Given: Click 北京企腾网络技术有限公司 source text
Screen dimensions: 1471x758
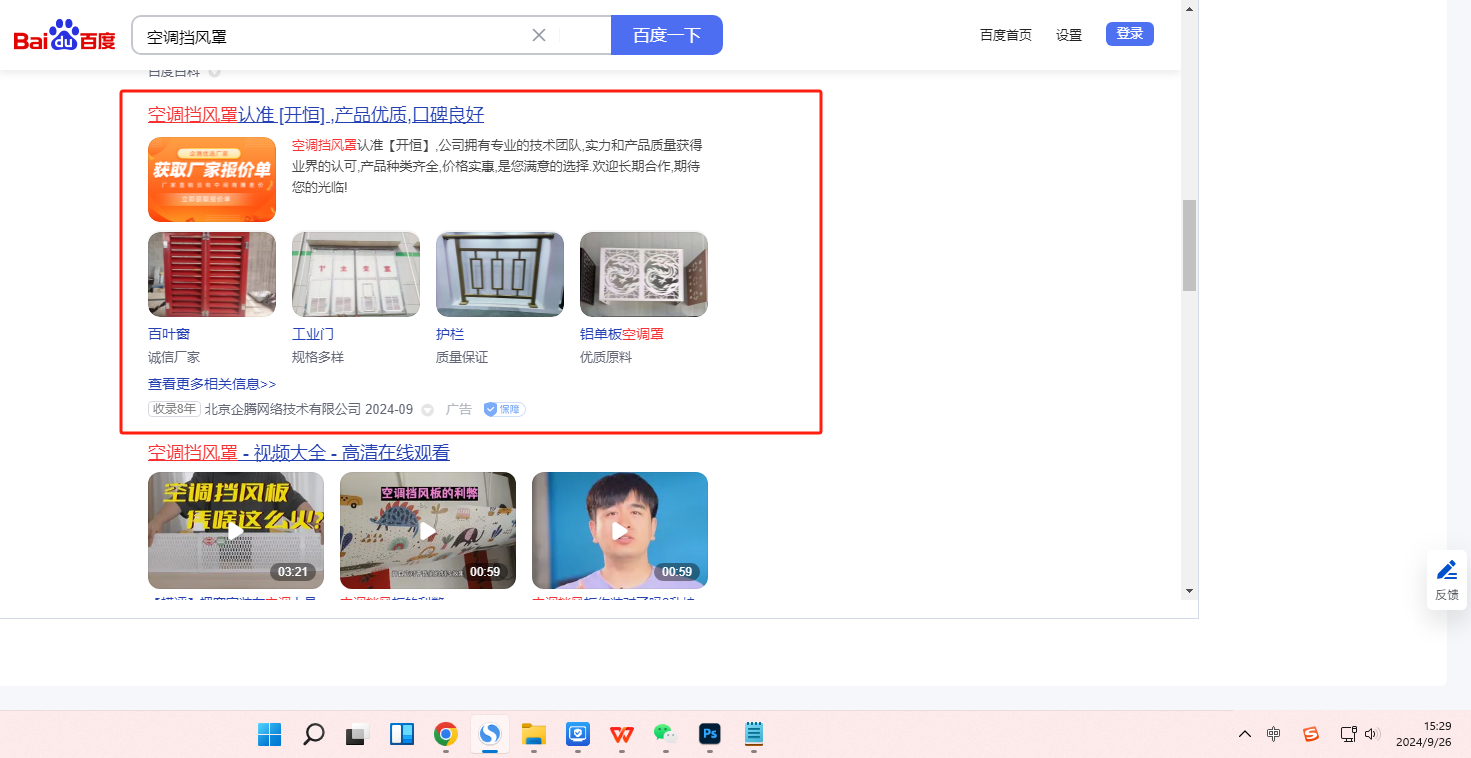Looking at the screenshot, I should pos(283,409).
